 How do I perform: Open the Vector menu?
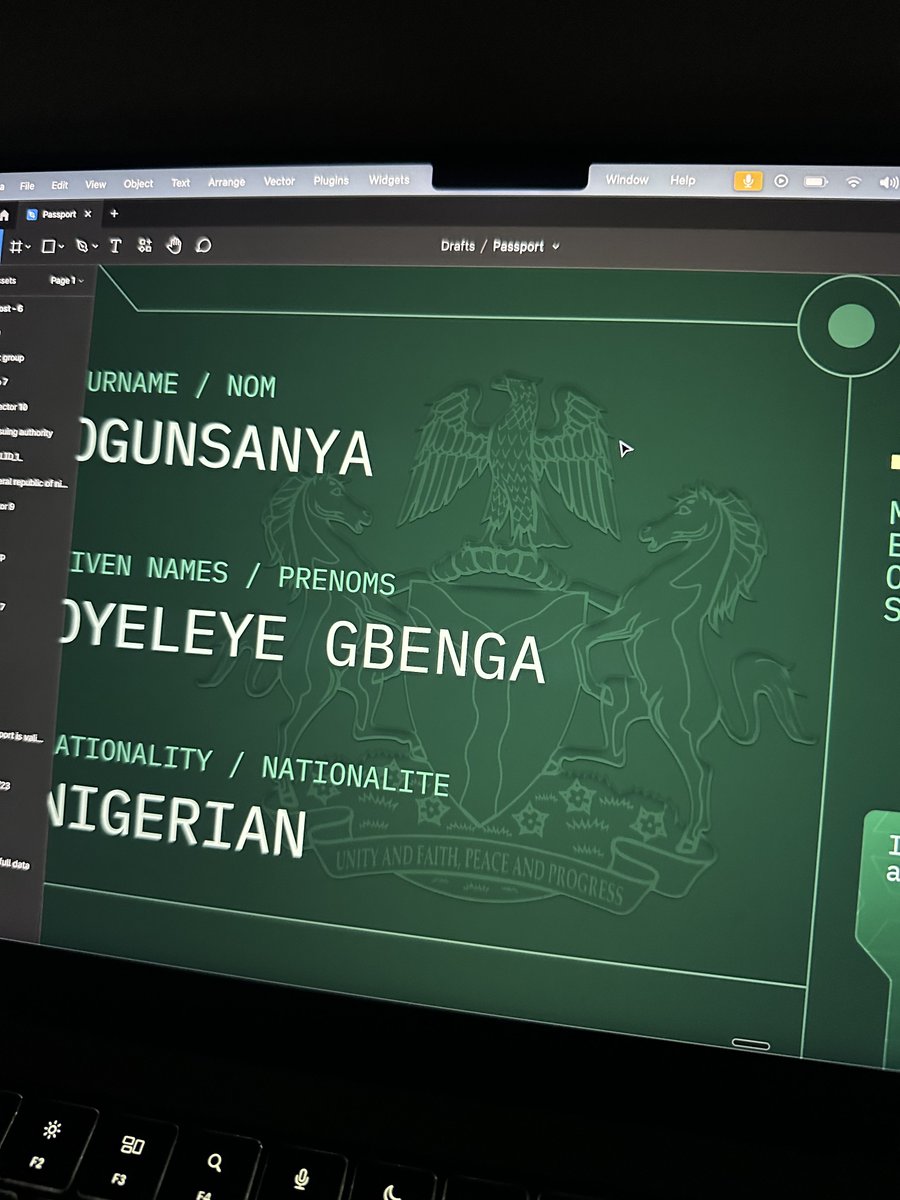click(279, 181)
